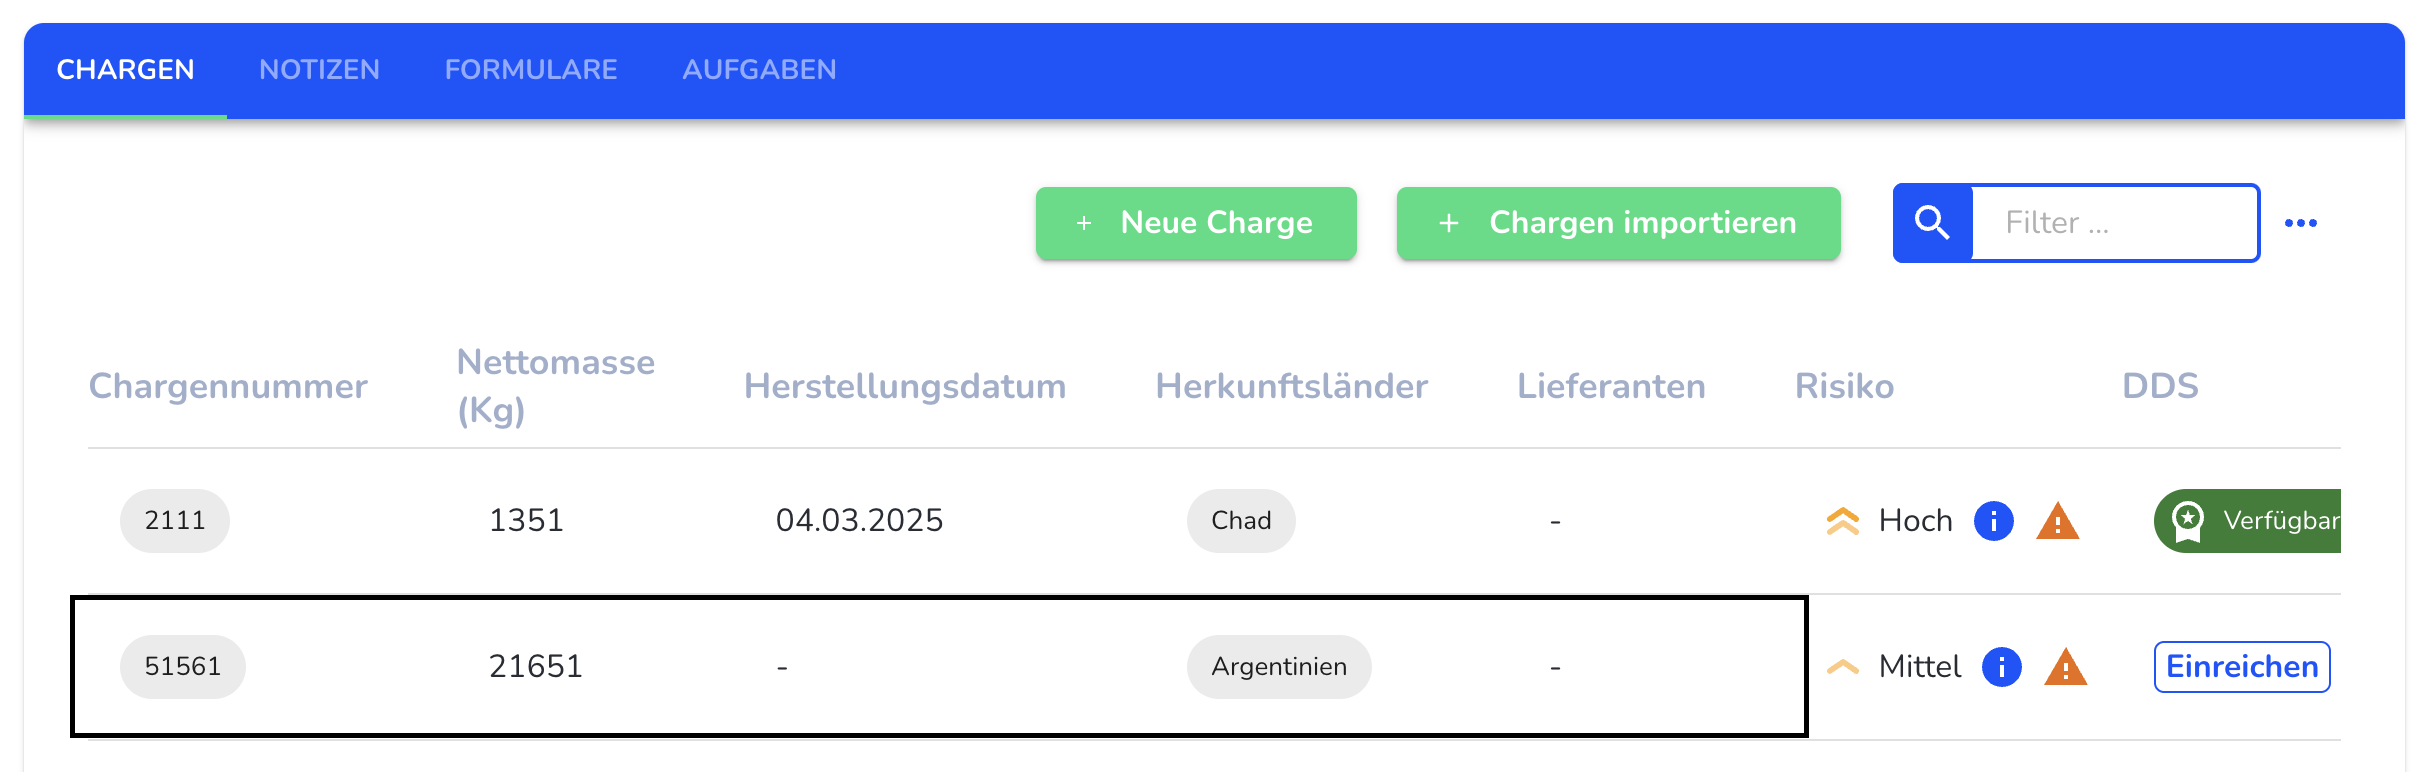Click the Neue Charge button
This screenshot has width=2420, height=772.
click(1196, 223)
